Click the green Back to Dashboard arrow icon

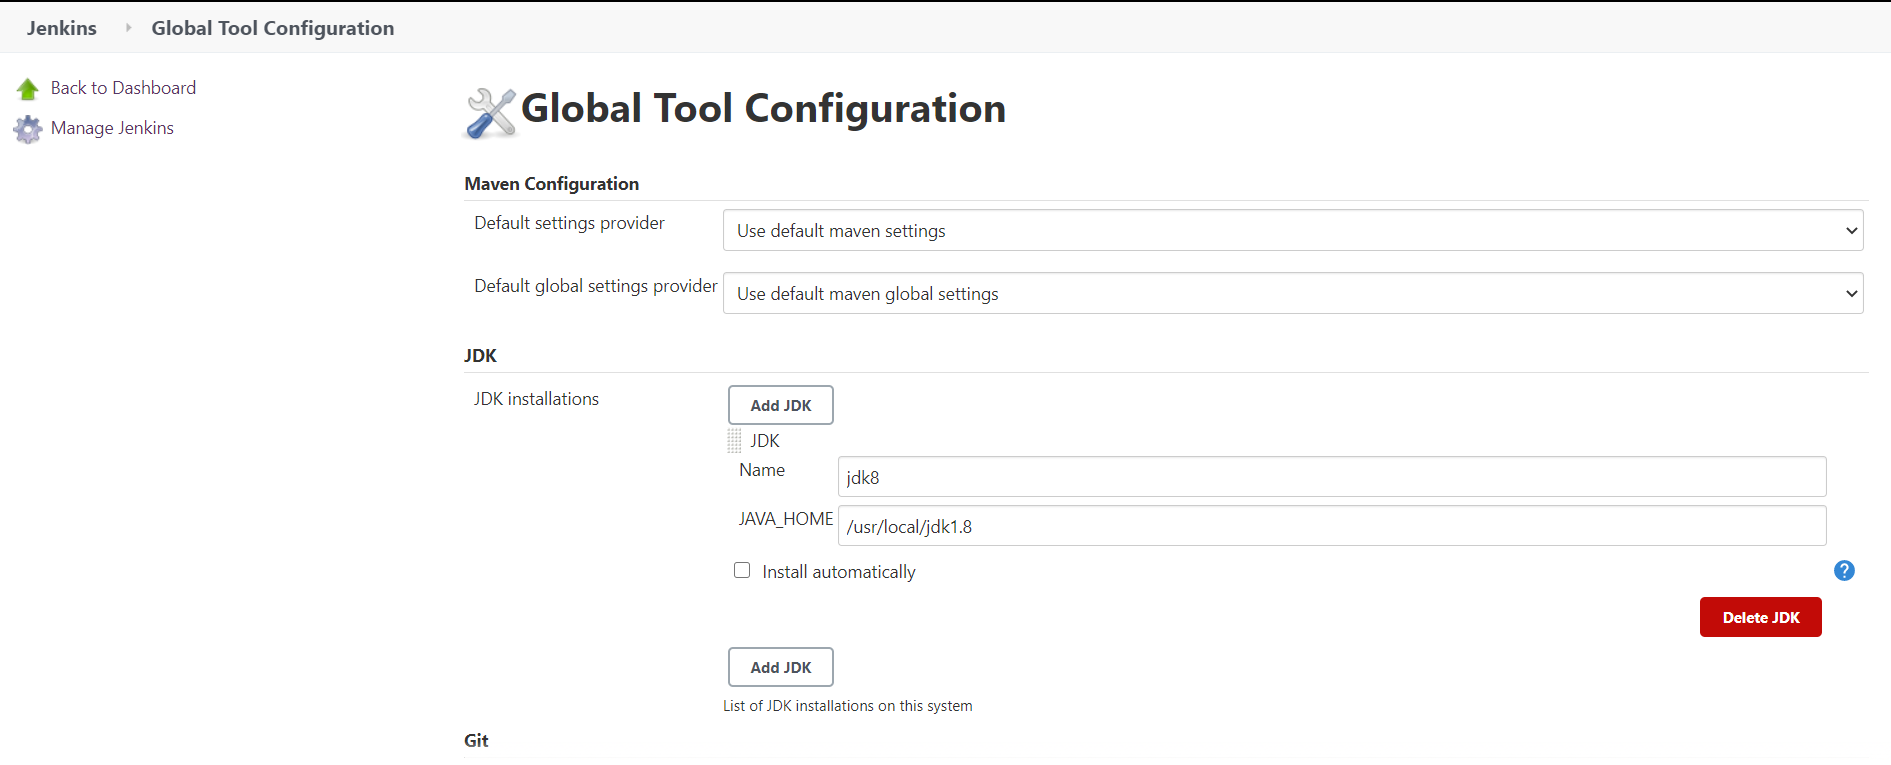click(28, 89)
